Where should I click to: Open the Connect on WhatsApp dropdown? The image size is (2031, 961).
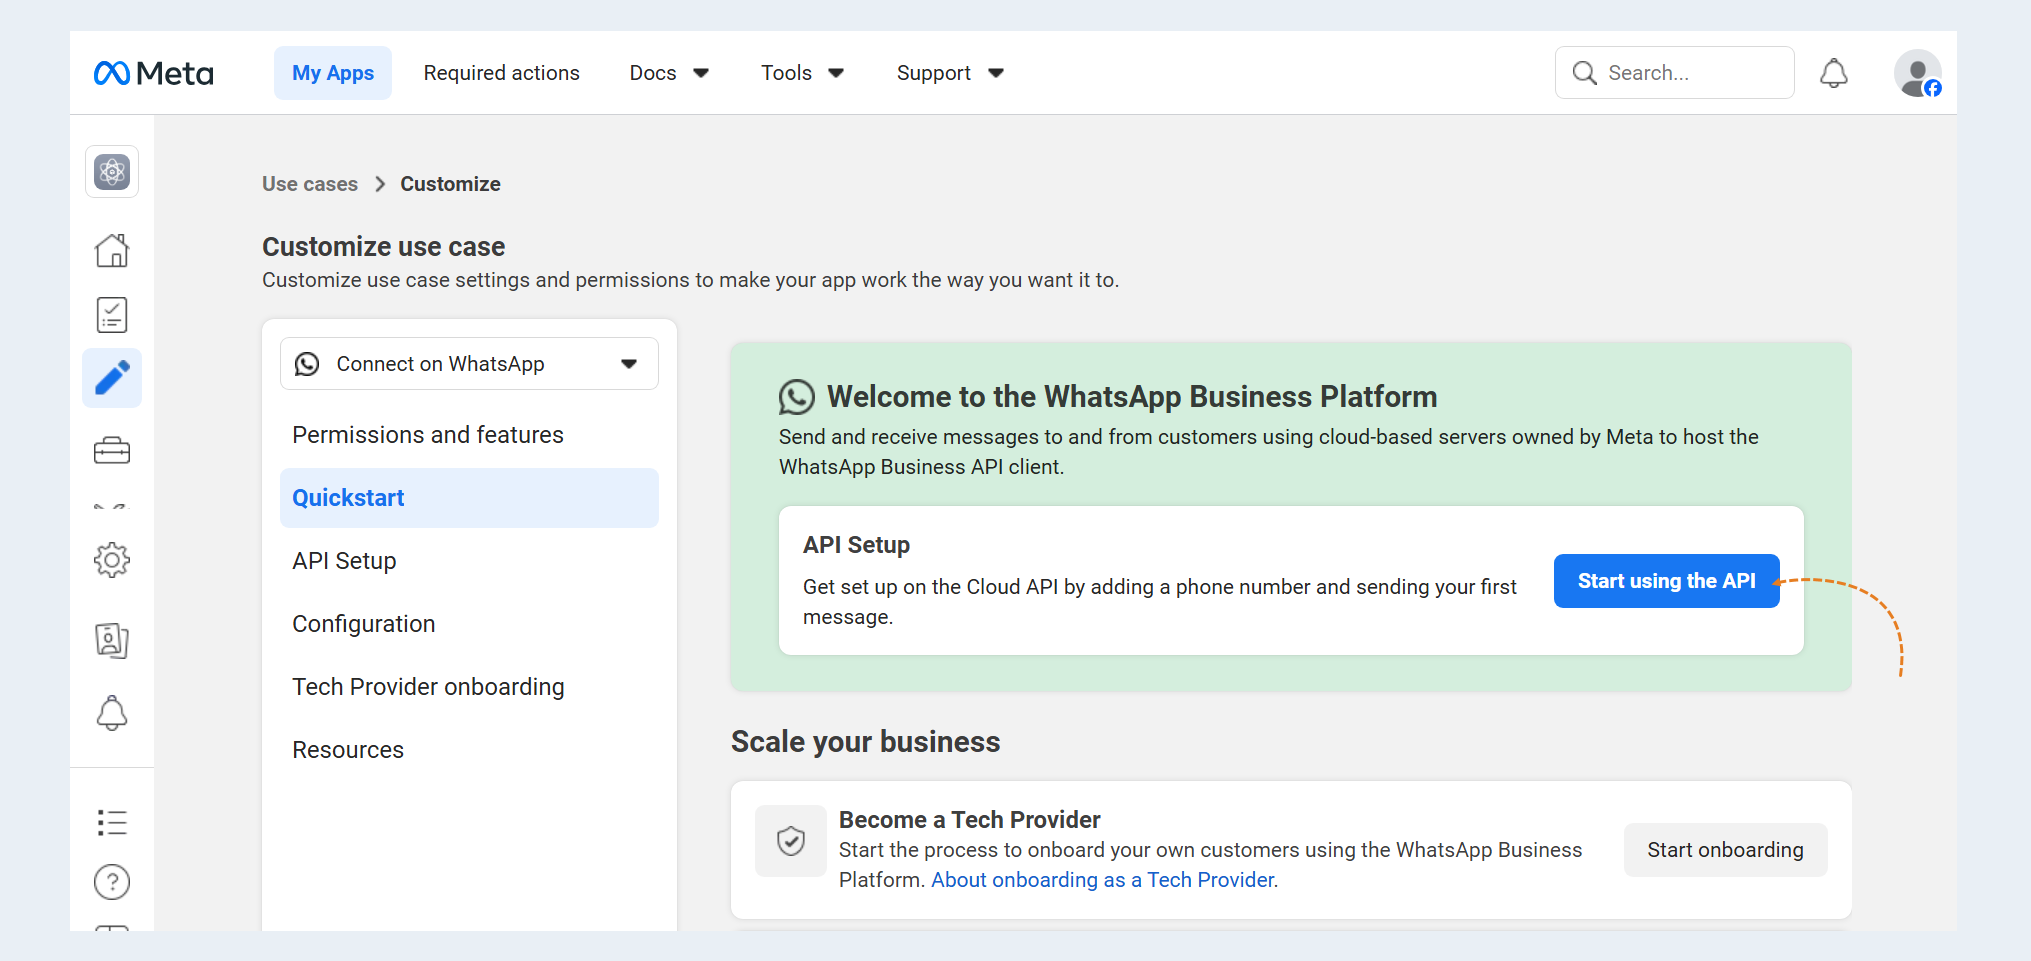(x=469, y=364)
